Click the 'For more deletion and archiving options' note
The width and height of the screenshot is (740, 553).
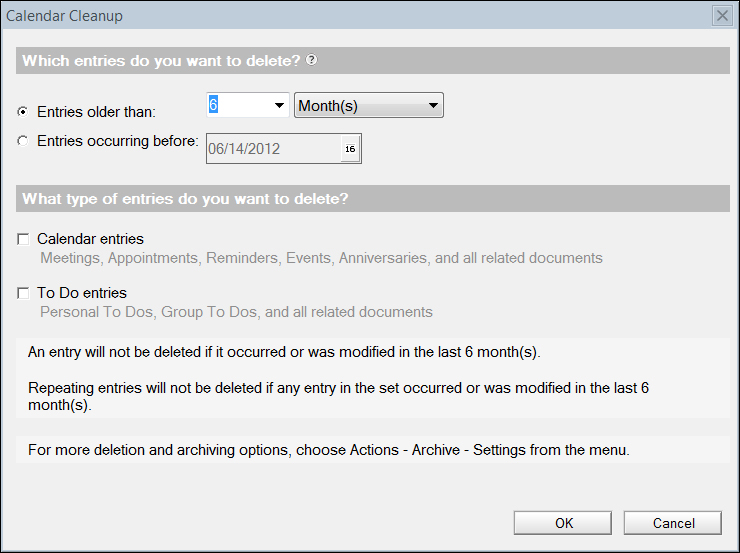(x=329, y=450)
